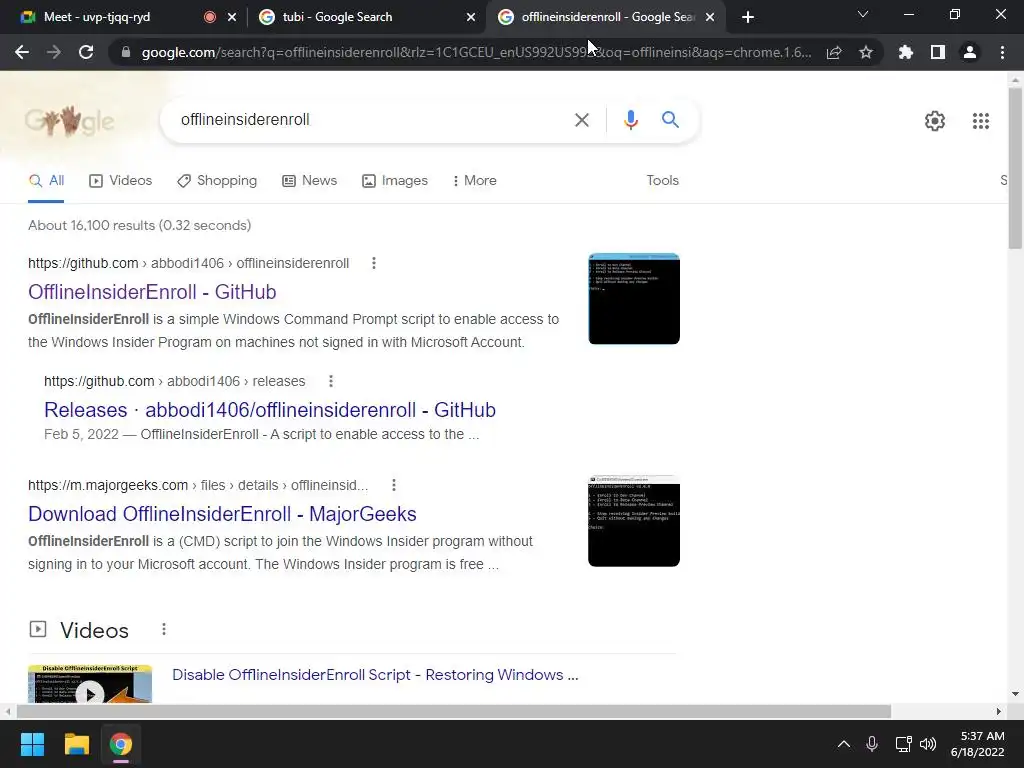The height and width of the screenshot is (768, 1024).
Task: Open the Extensions puzzle icon
Action: (x=906, y=52)
